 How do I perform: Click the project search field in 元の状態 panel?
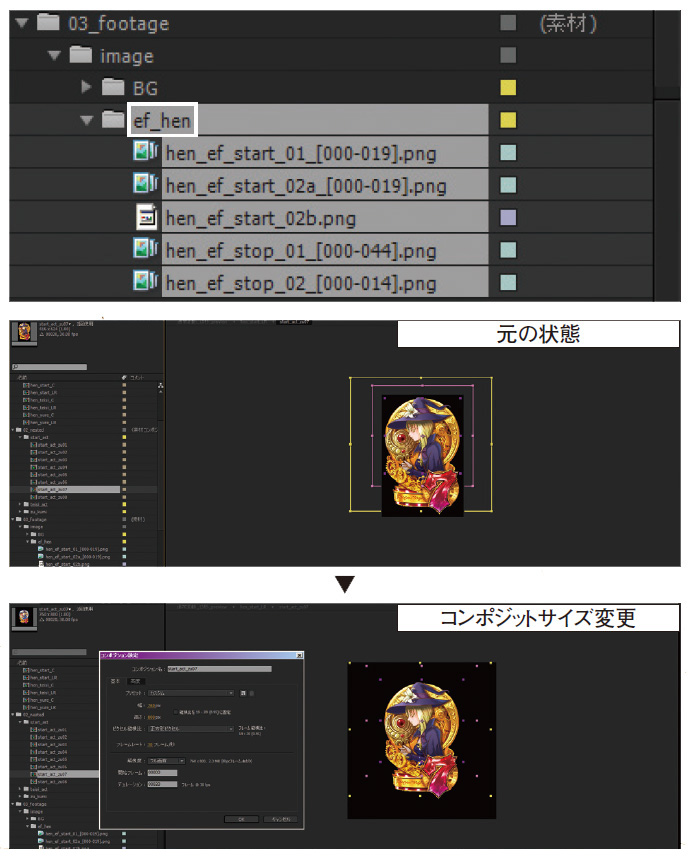49,367
